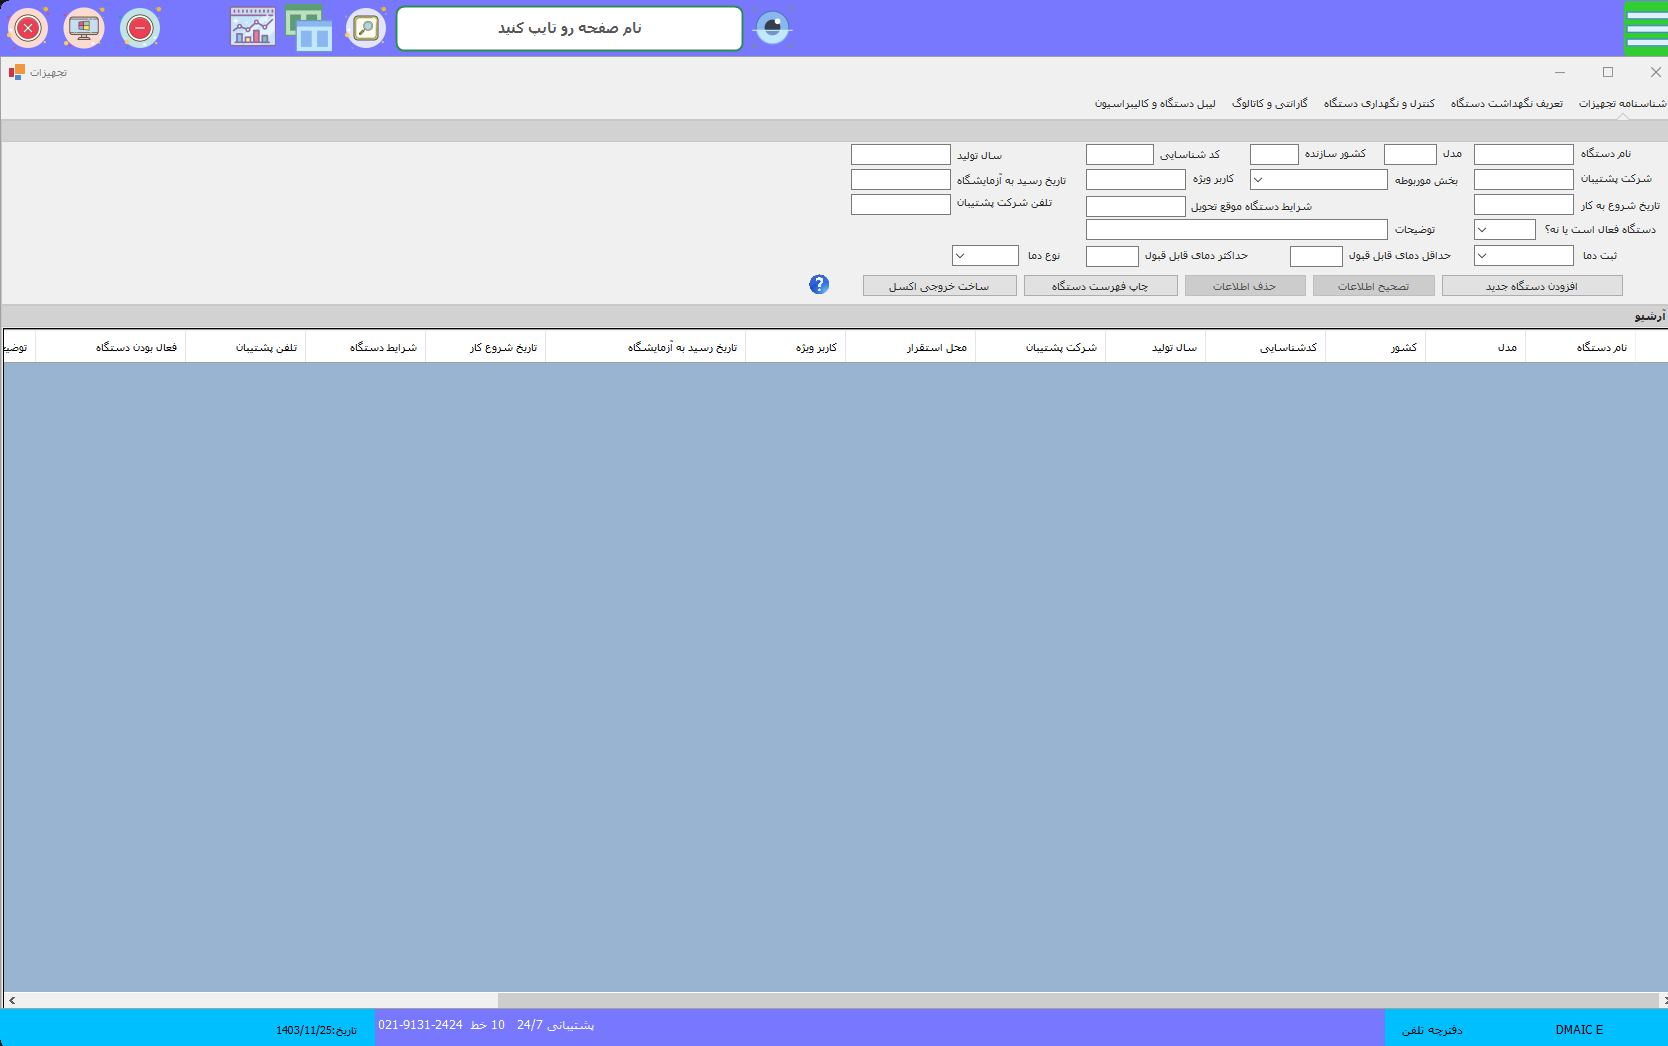Click the نام دستگاه input field
Viewport: 1668px width, 1046px height.
(x=1523, y=154)
